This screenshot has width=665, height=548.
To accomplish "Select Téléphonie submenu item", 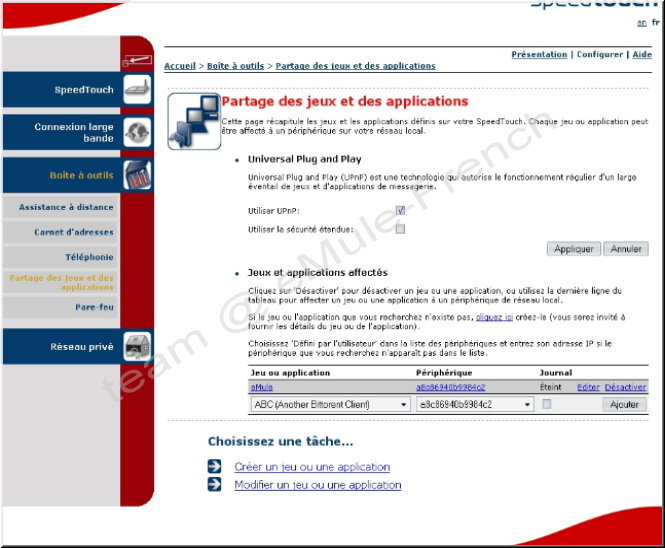I will point(60,257).
